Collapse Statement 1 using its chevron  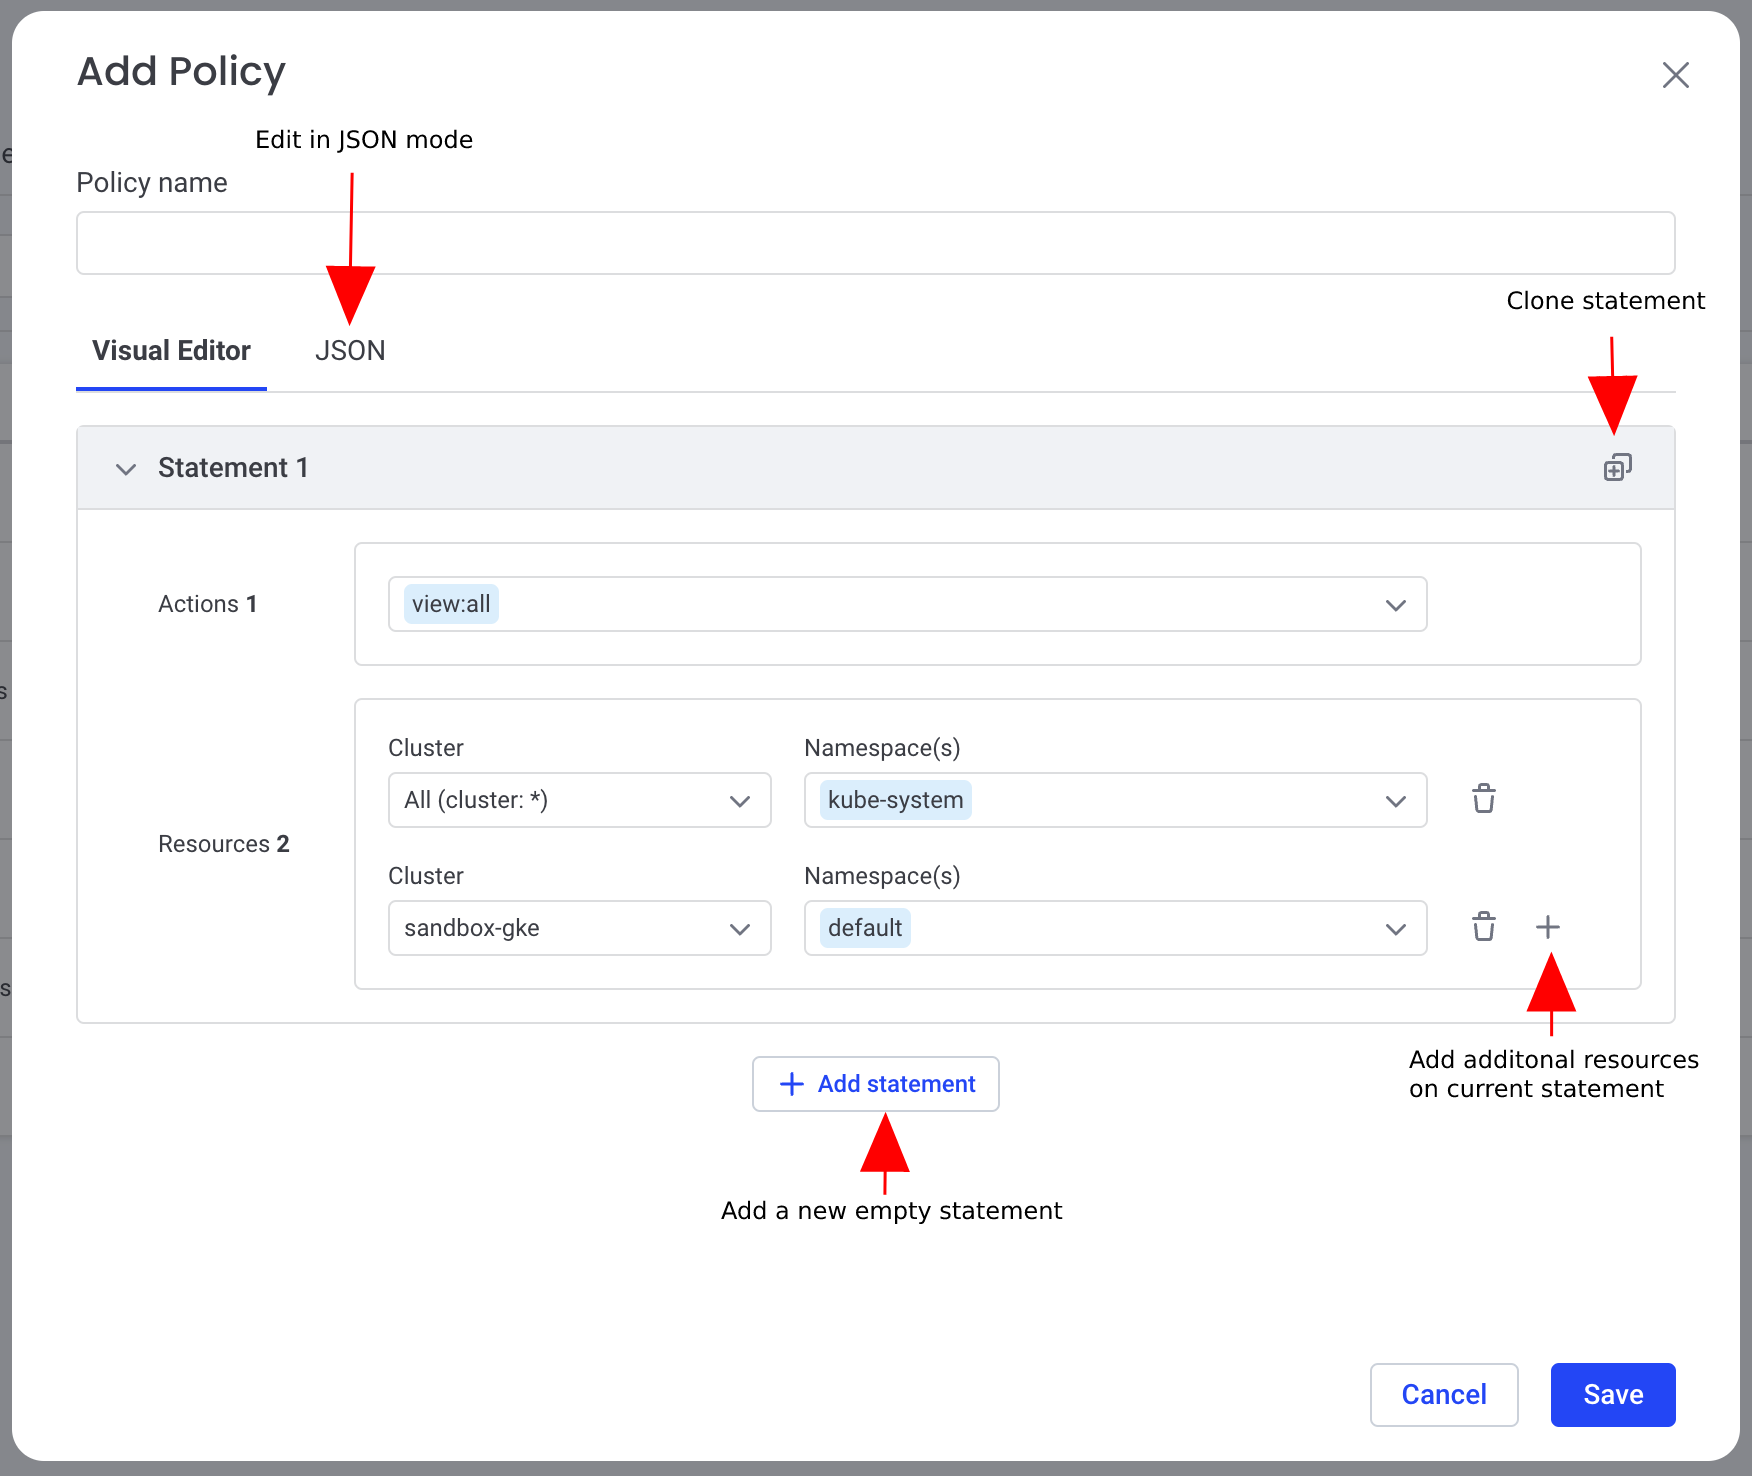click(126, 468)
